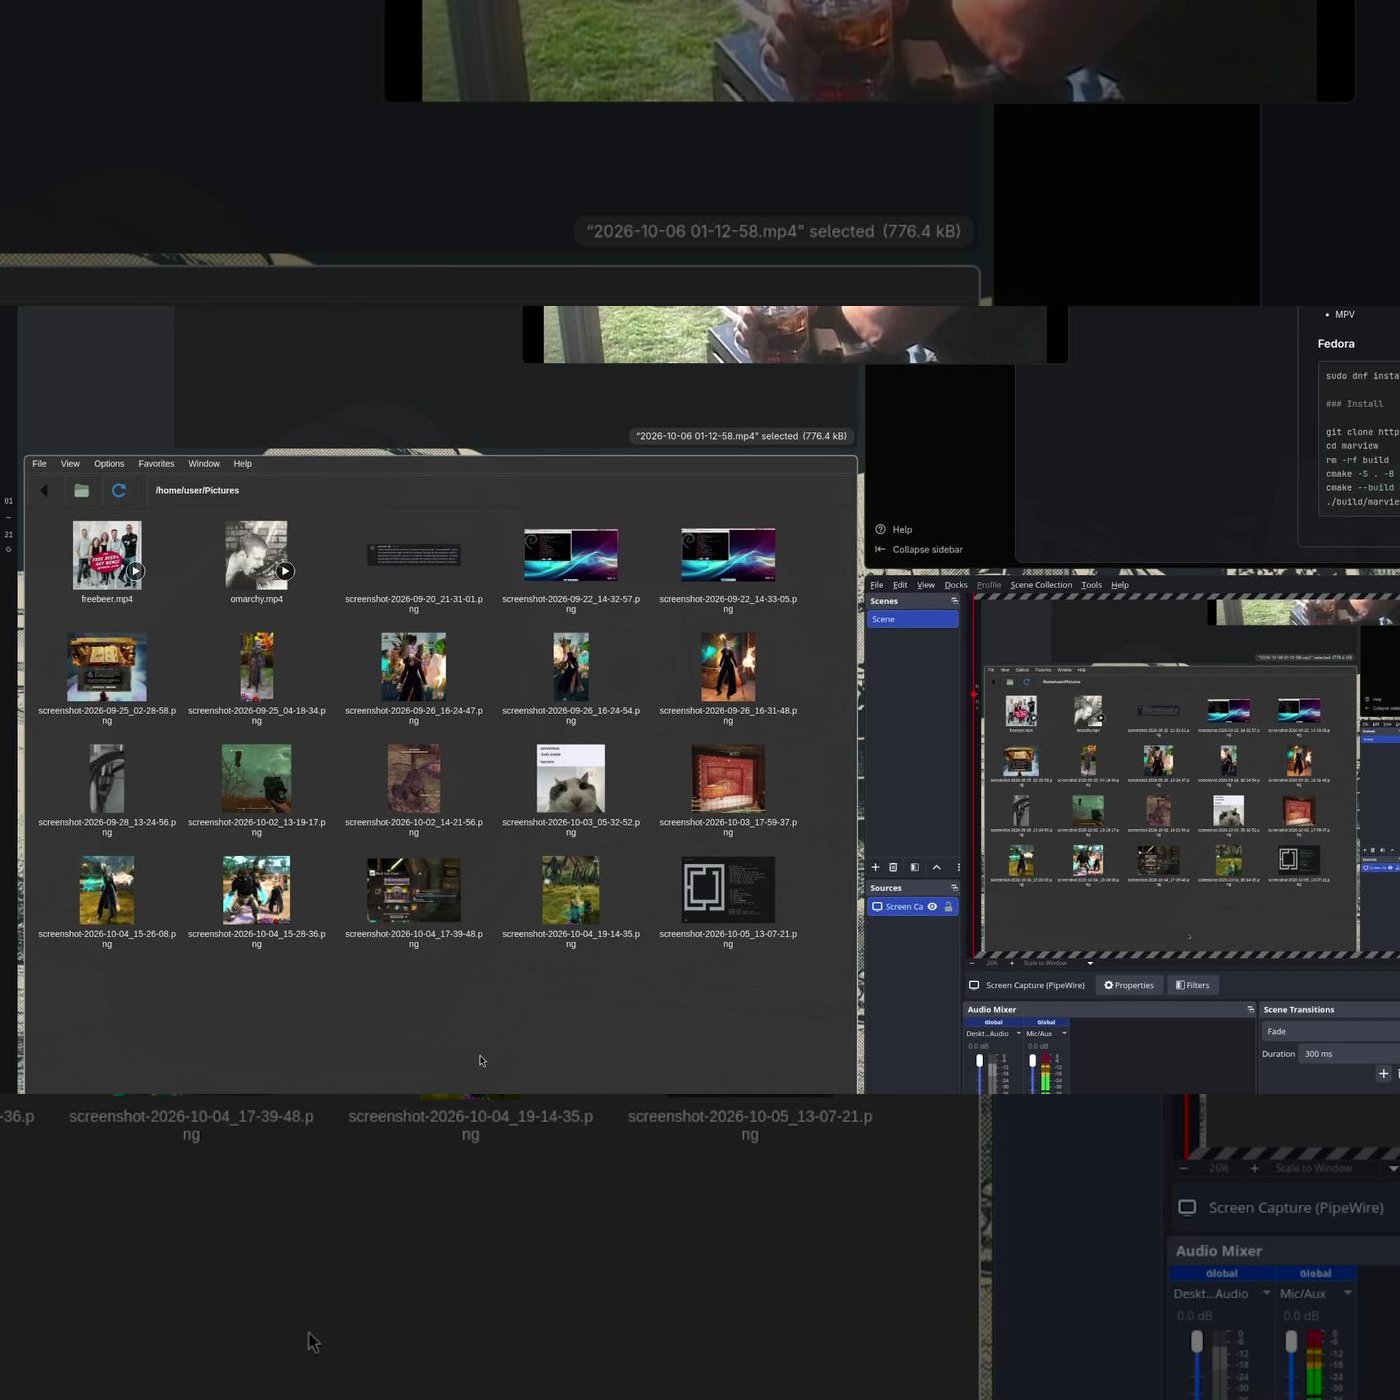The image size is (1400, 1400).
Task: Toggle the lock on Screen Capture source
Action: [949, 907]
